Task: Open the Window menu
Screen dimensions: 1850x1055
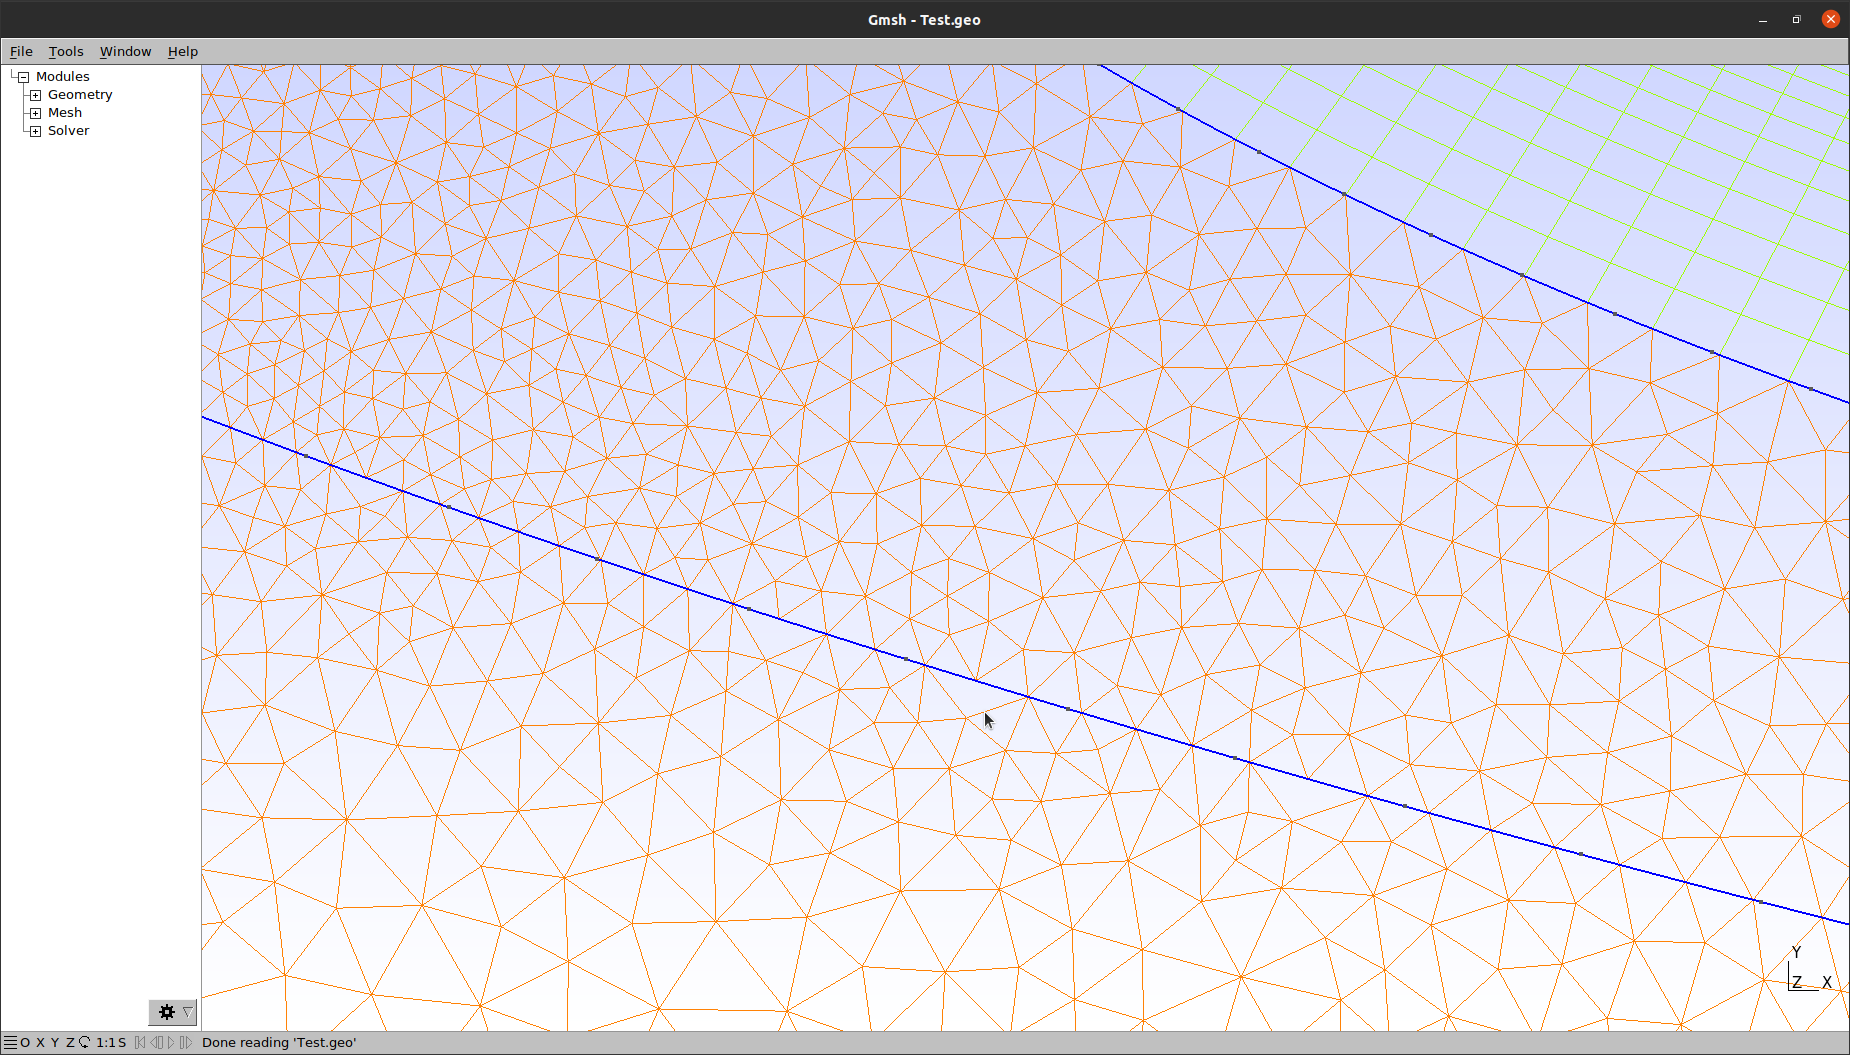Action: coord(125,51)
